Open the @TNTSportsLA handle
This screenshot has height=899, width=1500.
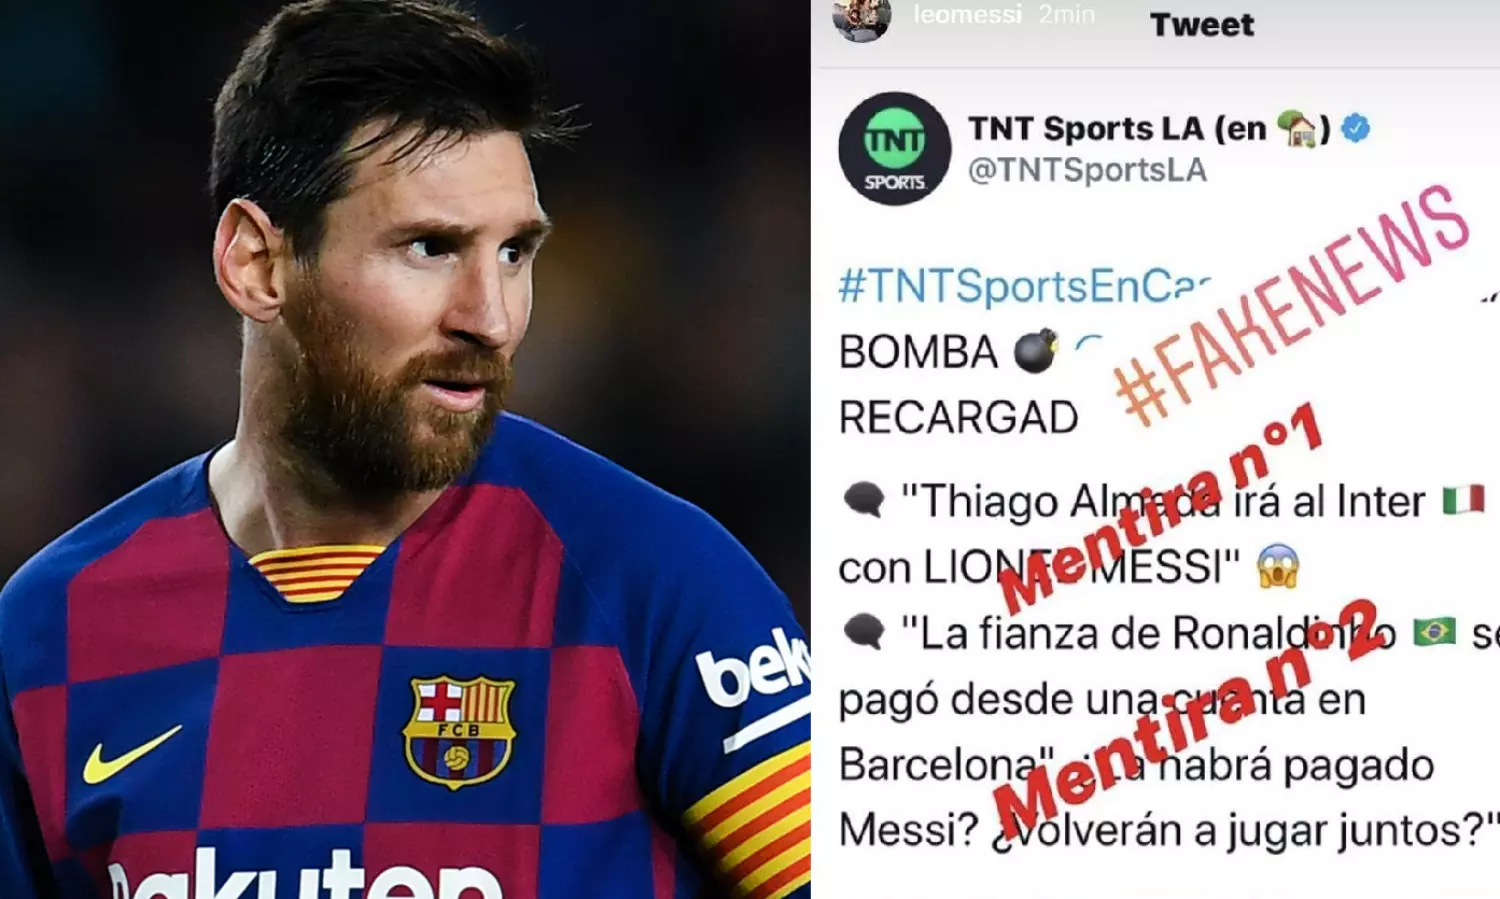(x=1087, y=170)
